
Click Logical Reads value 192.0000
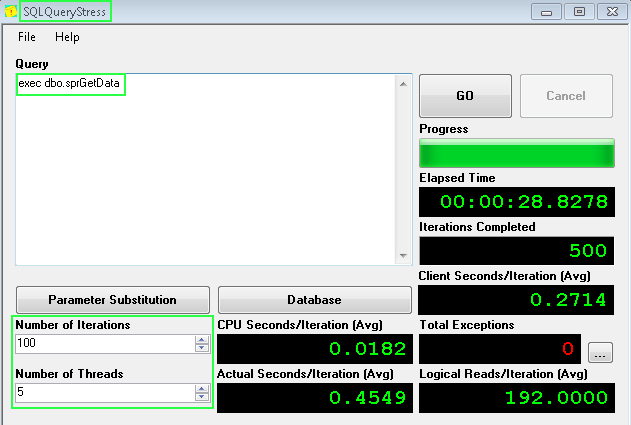[x=556, y=398]
